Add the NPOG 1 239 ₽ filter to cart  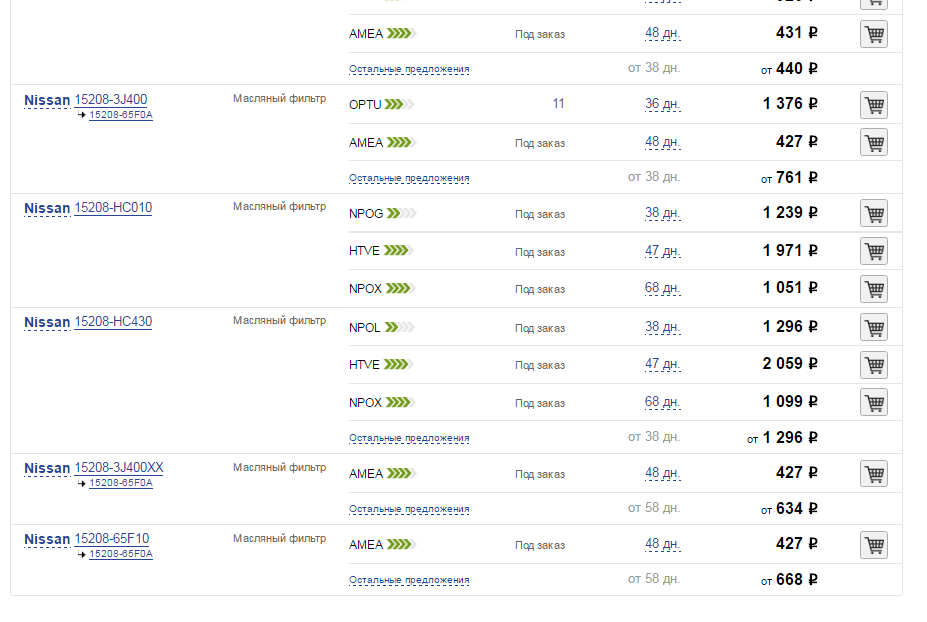click(874, 213)
